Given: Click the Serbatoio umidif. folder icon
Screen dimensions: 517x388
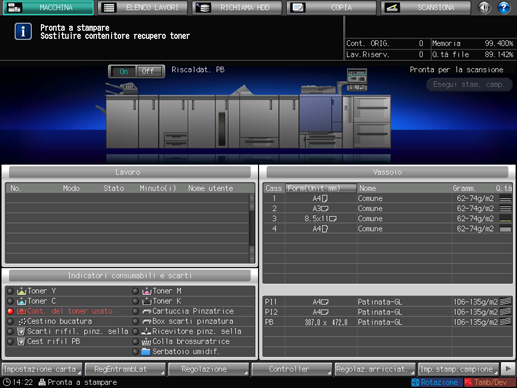Looking at the screenshot, I should (x=146, y=351).
